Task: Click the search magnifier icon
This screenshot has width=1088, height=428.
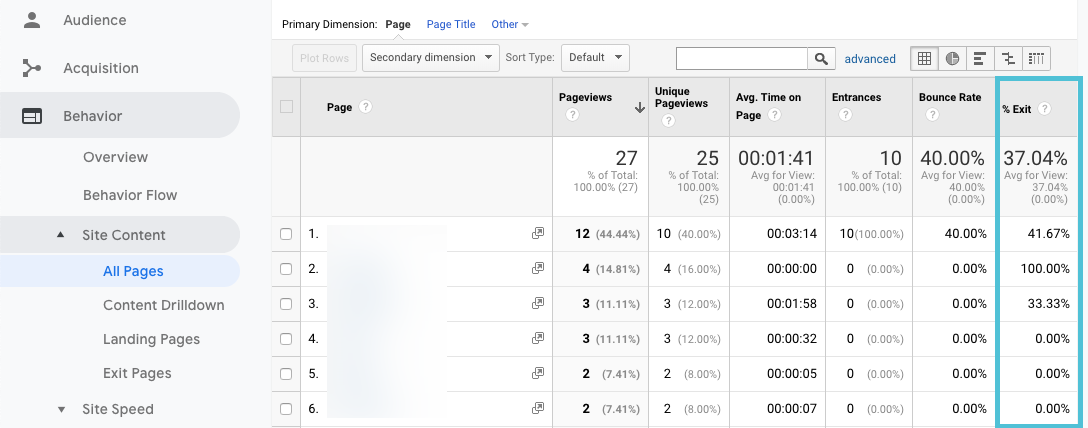Action: click(822, 59)
